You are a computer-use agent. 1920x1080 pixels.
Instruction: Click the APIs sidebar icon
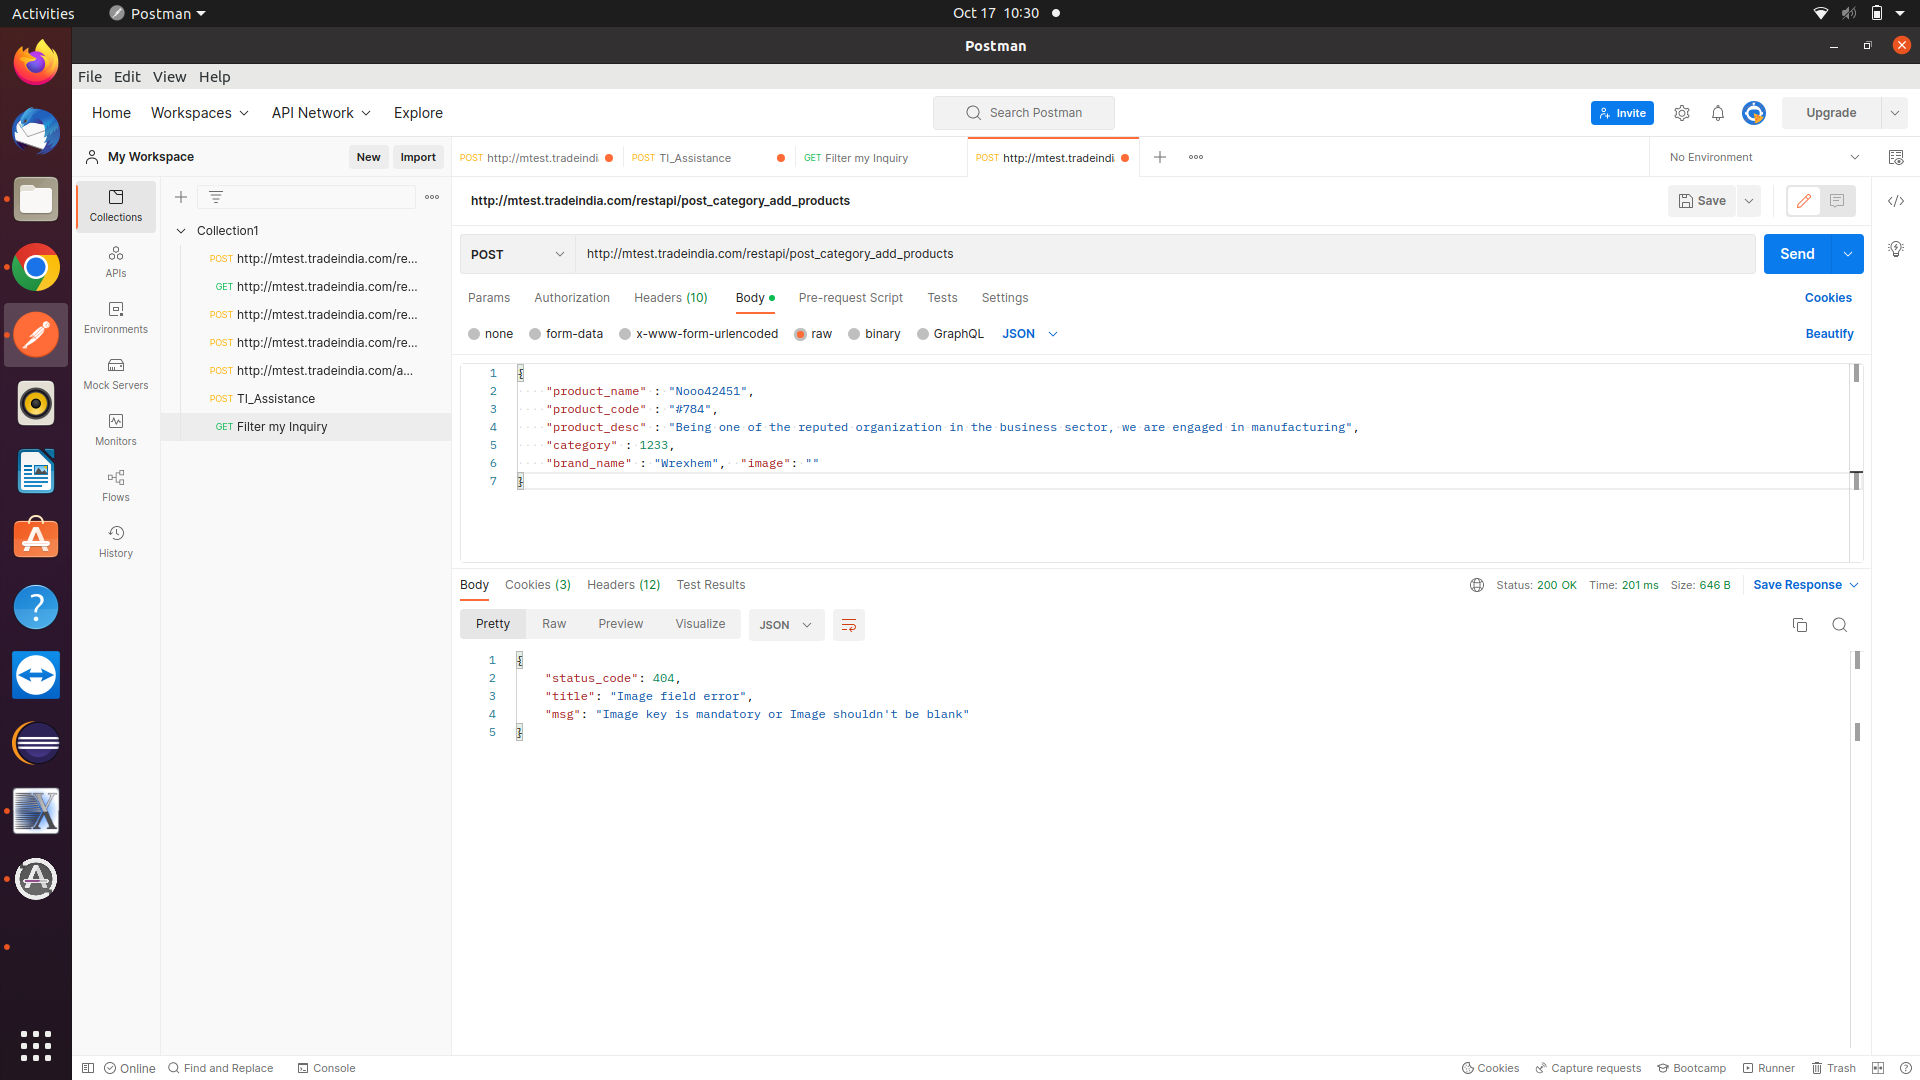point(115,261)
